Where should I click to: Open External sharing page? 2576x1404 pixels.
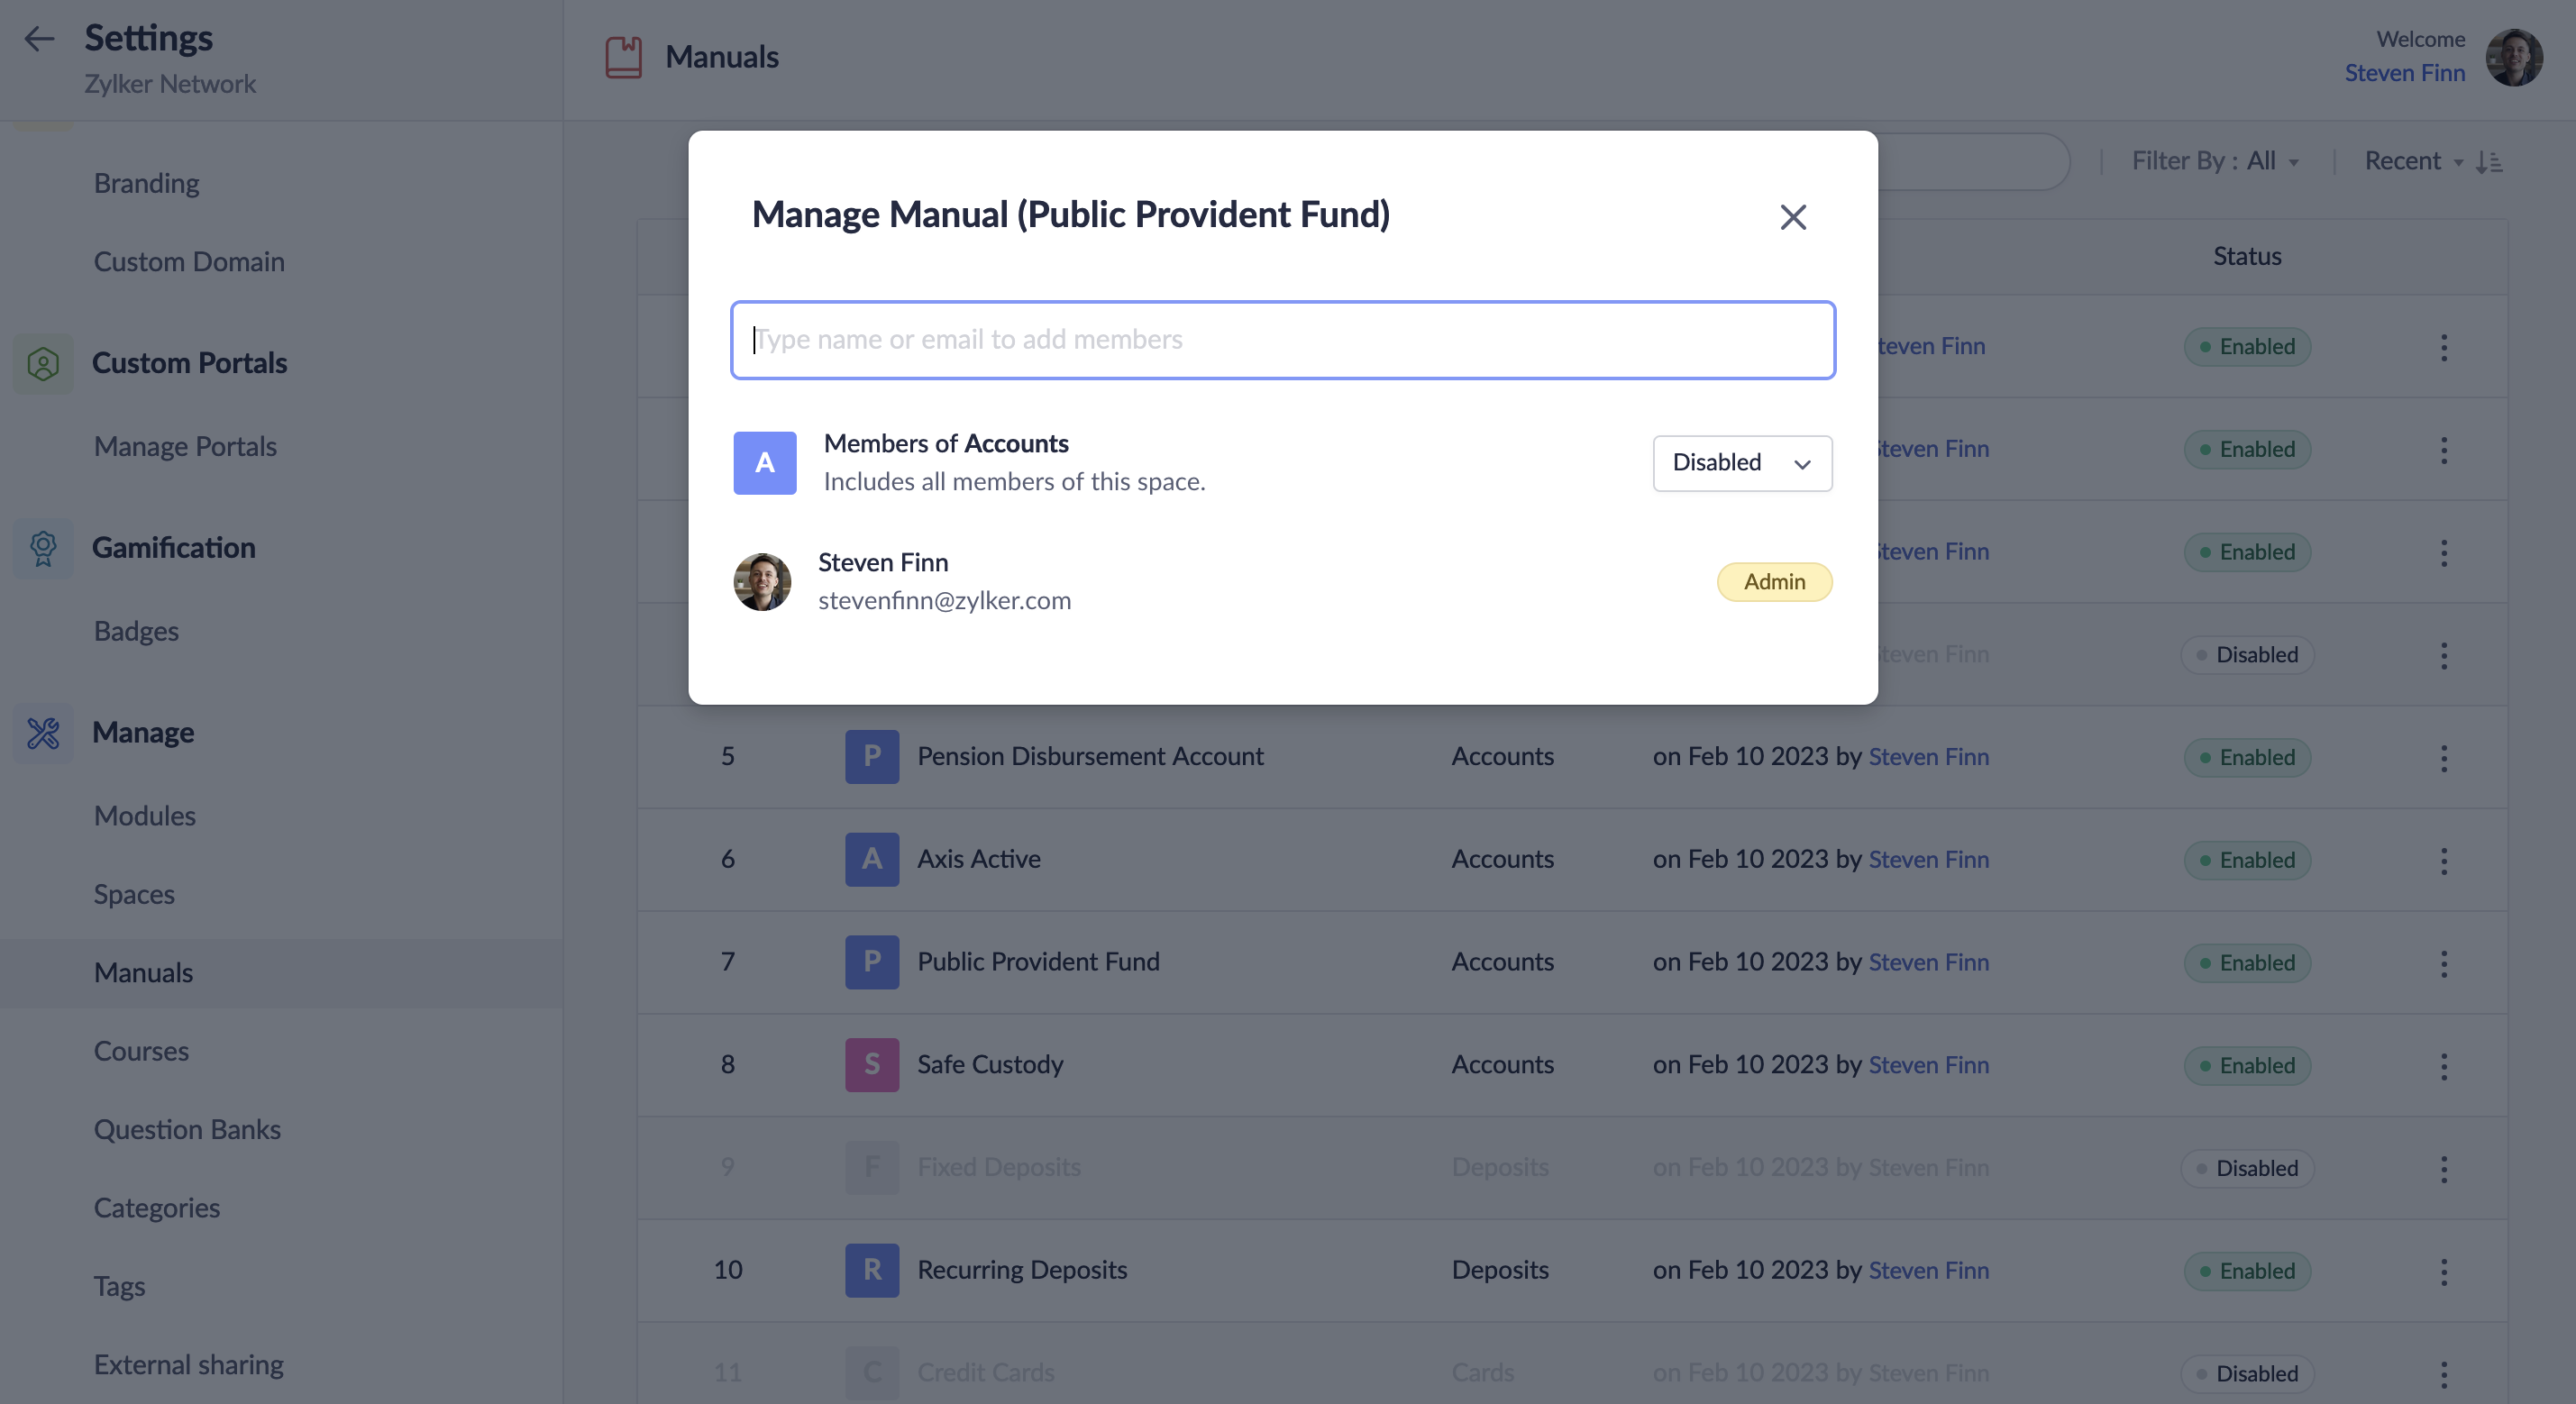point(189,1365)
